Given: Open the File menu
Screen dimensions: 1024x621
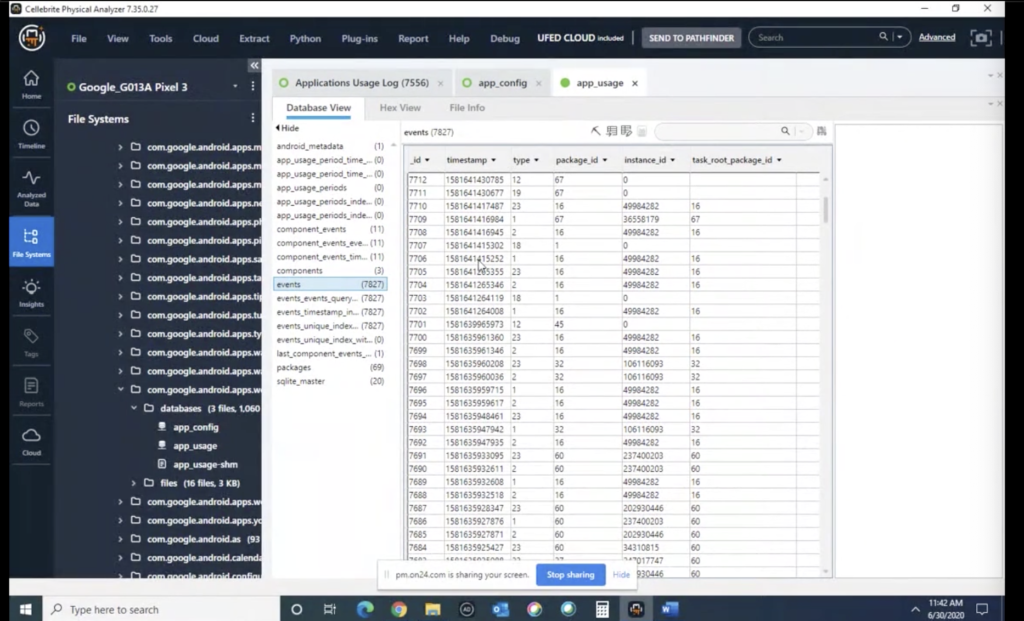Looking at the screenshot, I should (x=78, y=39).
